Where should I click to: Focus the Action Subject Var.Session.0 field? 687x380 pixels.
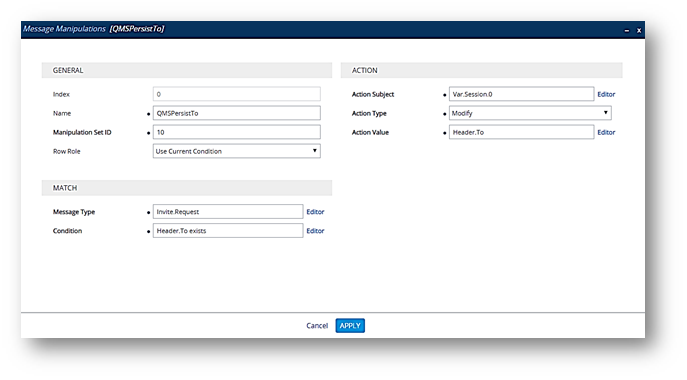[521, 94]
